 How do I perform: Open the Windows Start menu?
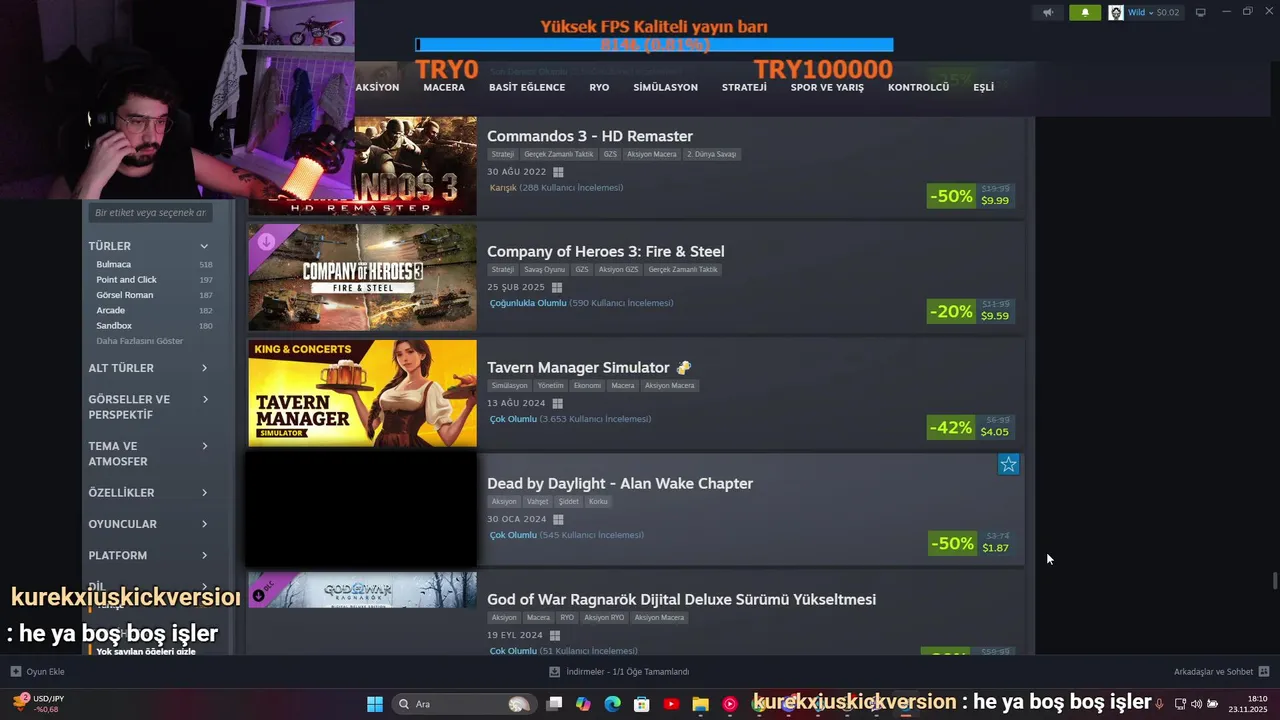coord(375,704)
